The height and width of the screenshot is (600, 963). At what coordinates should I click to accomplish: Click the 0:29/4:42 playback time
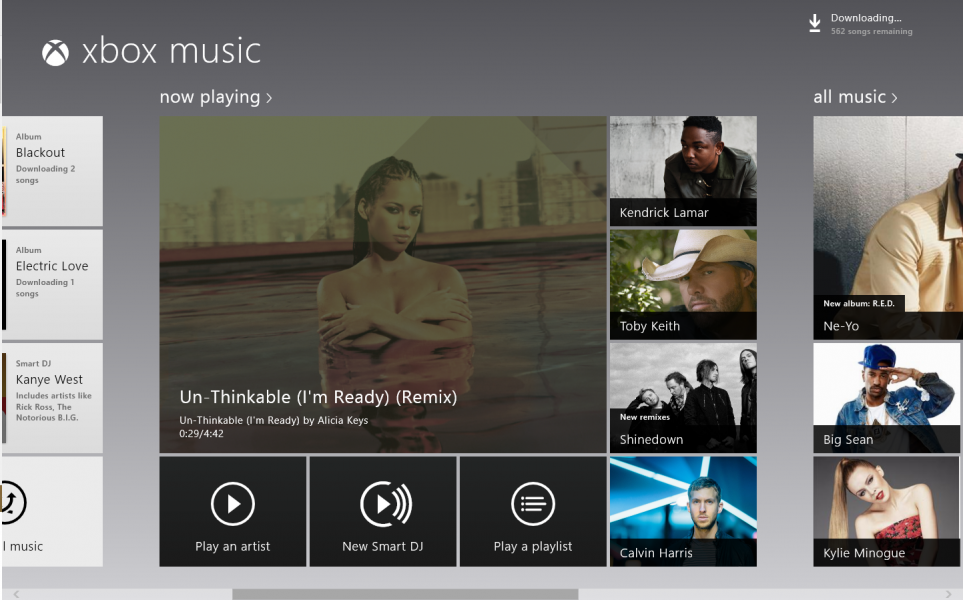point(201,434)
